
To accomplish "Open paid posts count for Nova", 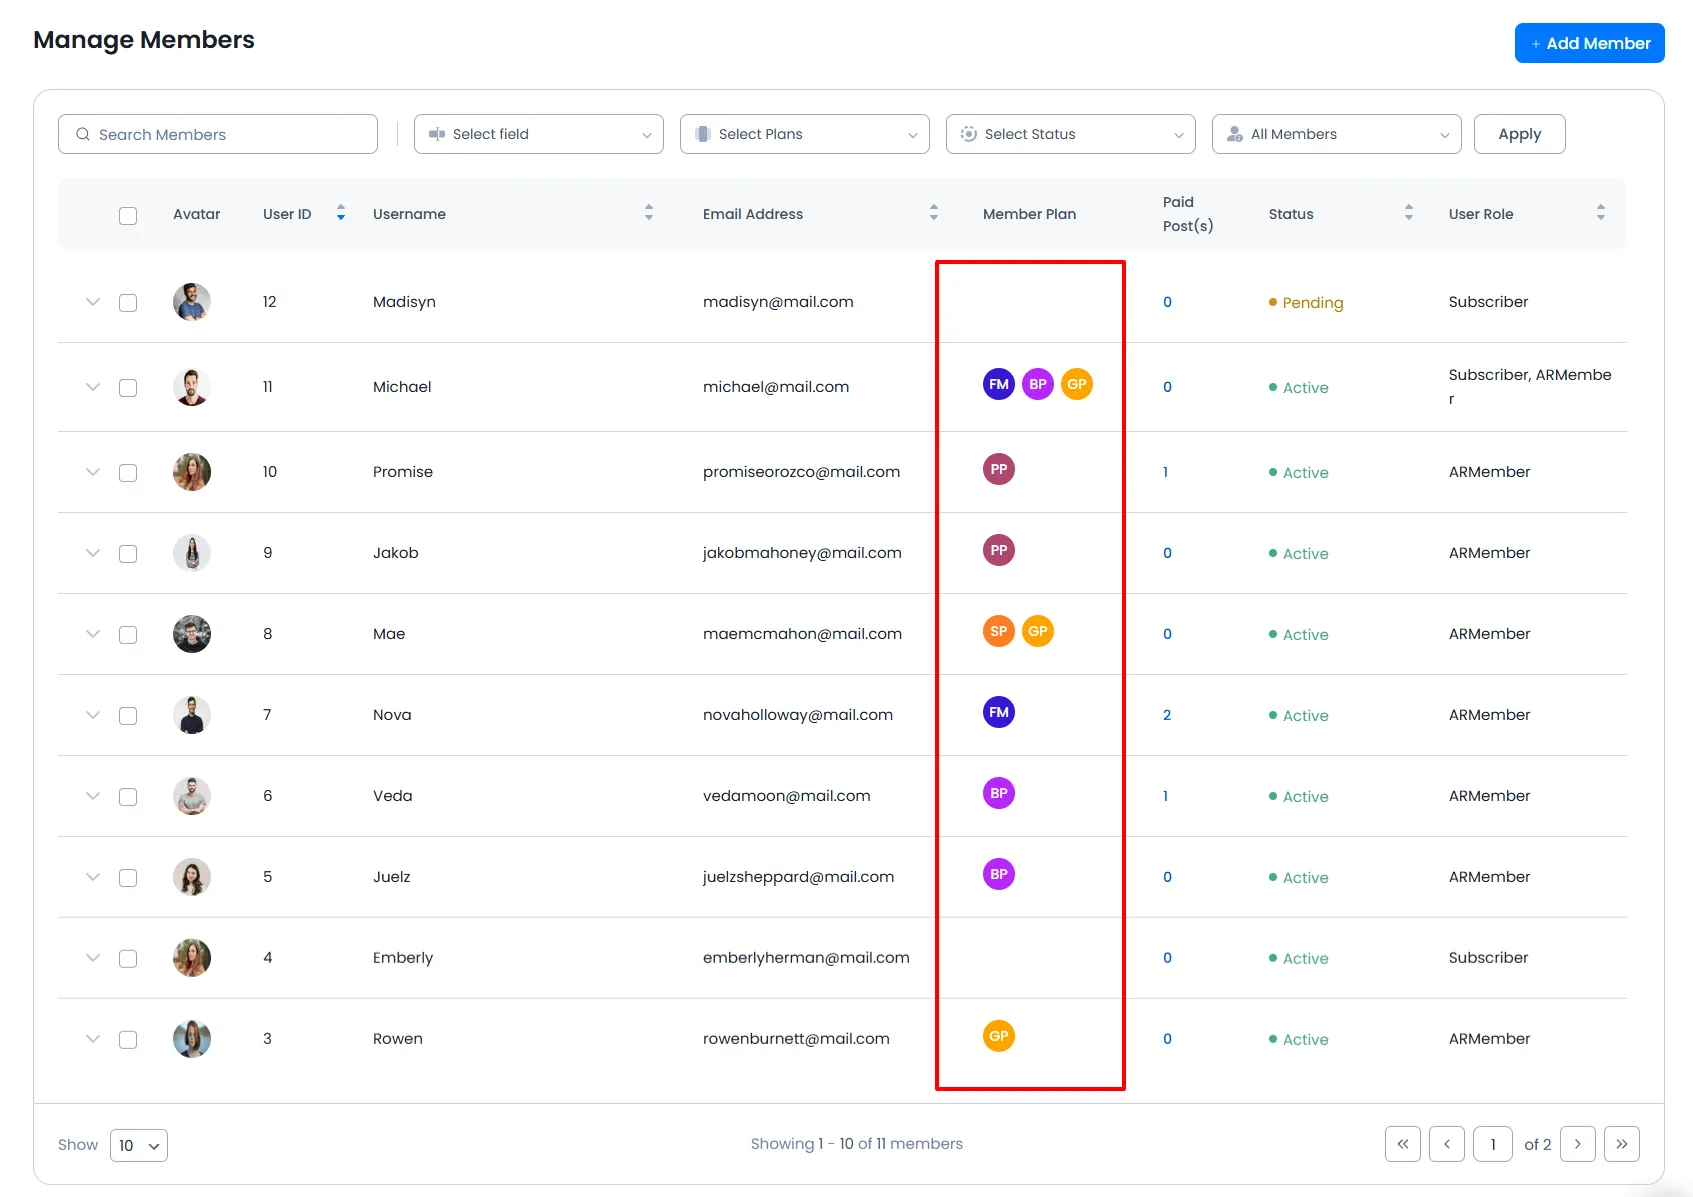I will 1167,715.
